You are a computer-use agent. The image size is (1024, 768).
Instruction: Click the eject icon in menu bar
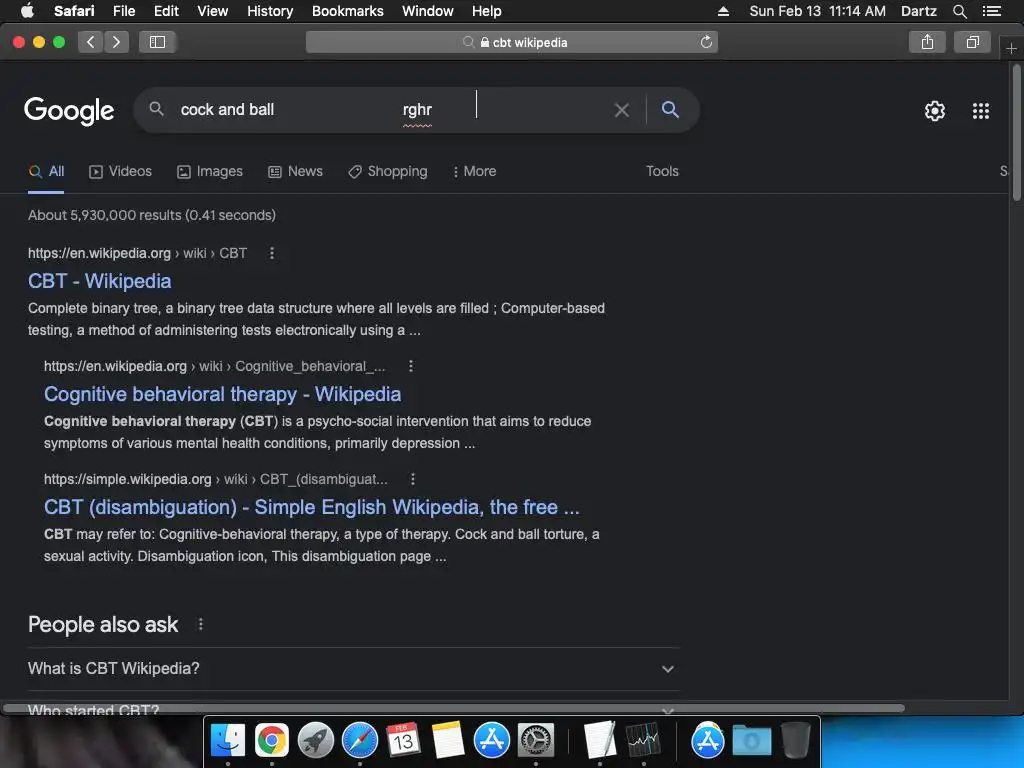click(723, 11)
